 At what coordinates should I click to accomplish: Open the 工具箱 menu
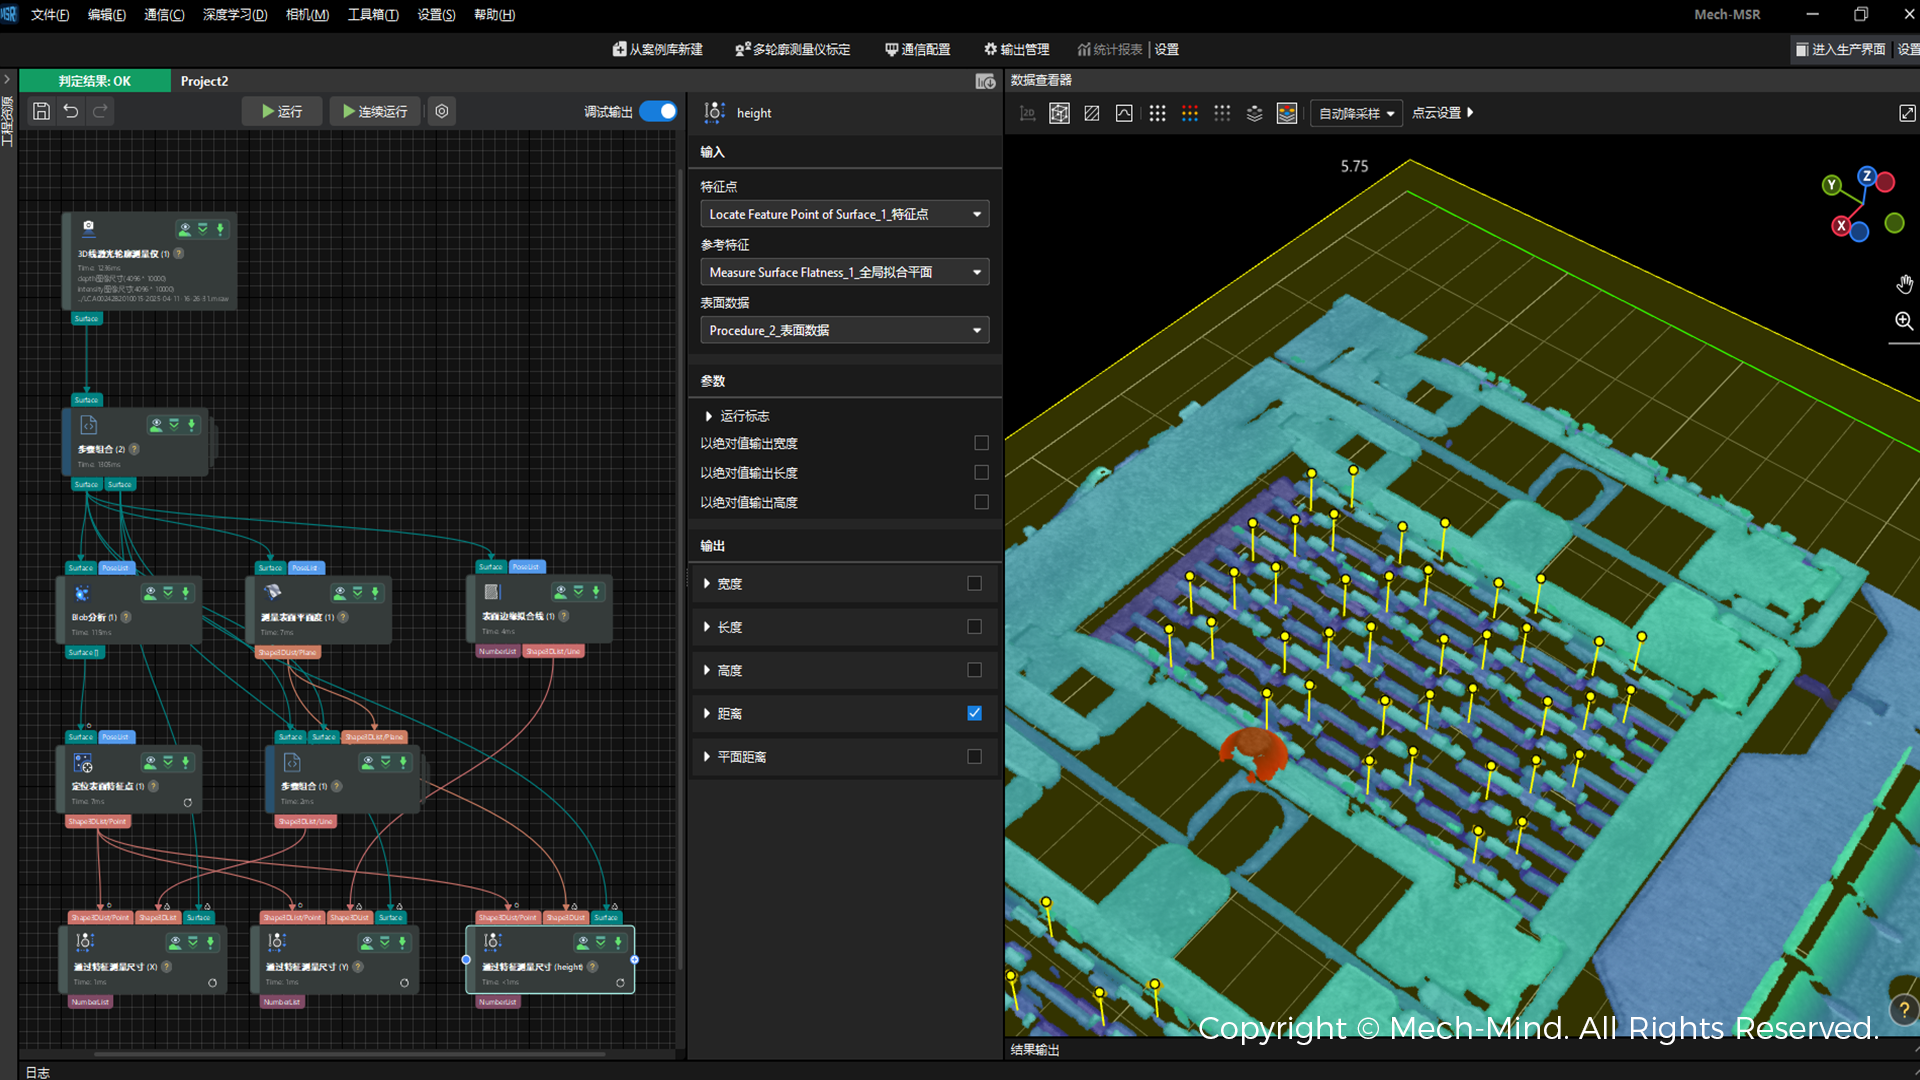pyautogui.click(x=372, y=15)
